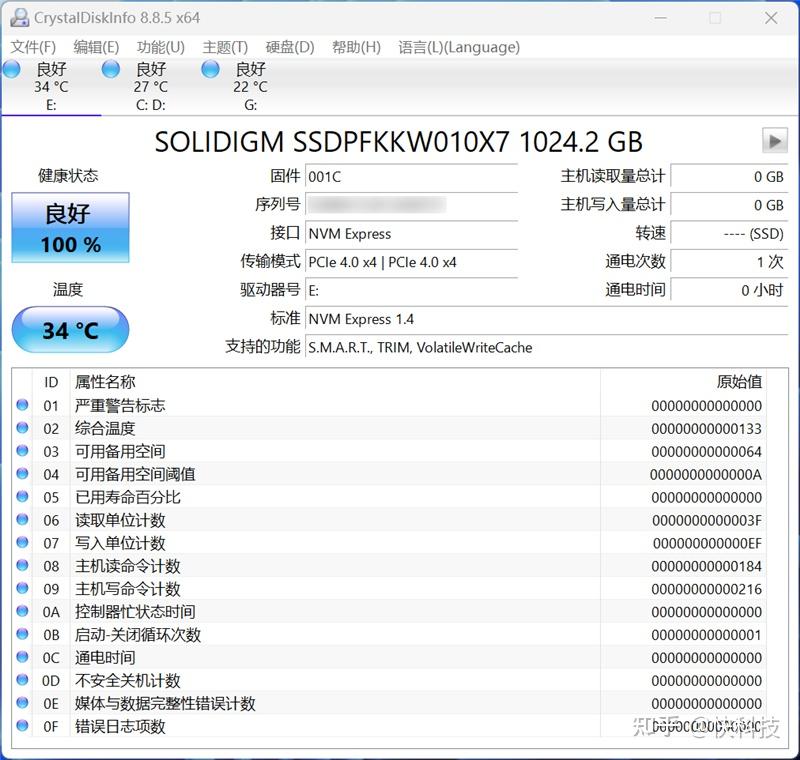Click the 健康状态 良好 100% panel
Viewport: 800px width, 760px height.
pos(70,227)
